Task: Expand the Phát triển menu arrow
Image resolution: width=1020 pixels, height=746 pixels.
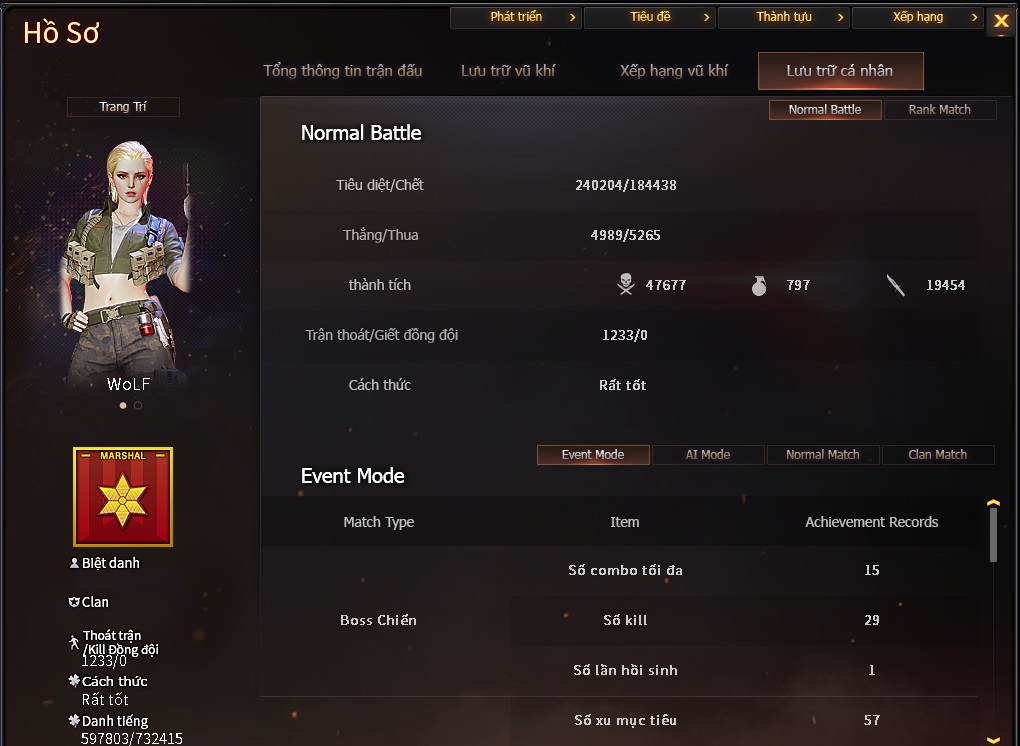Action: [572, 18]
